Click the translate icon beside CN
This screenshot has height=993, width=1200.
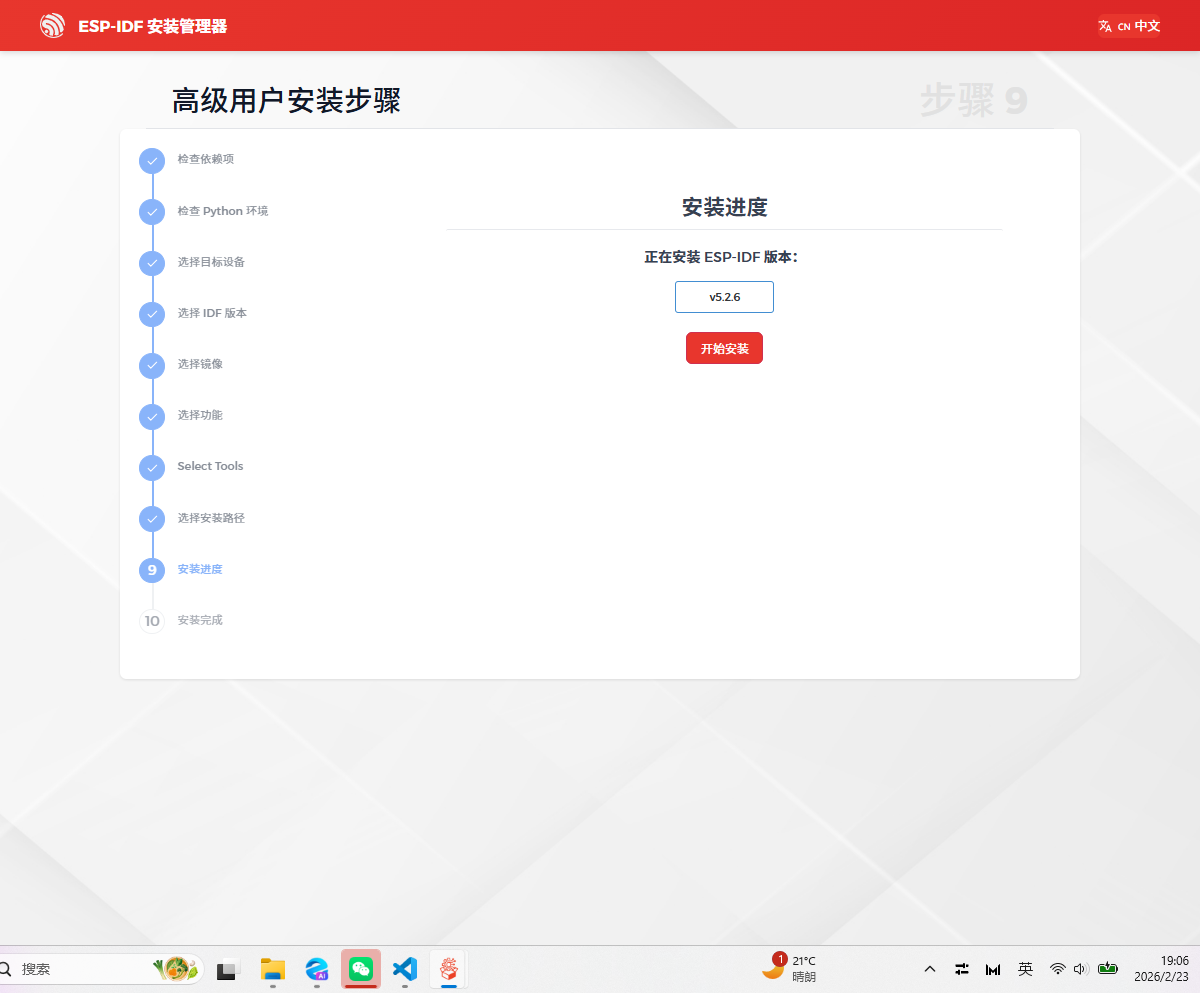point(1105,26)
